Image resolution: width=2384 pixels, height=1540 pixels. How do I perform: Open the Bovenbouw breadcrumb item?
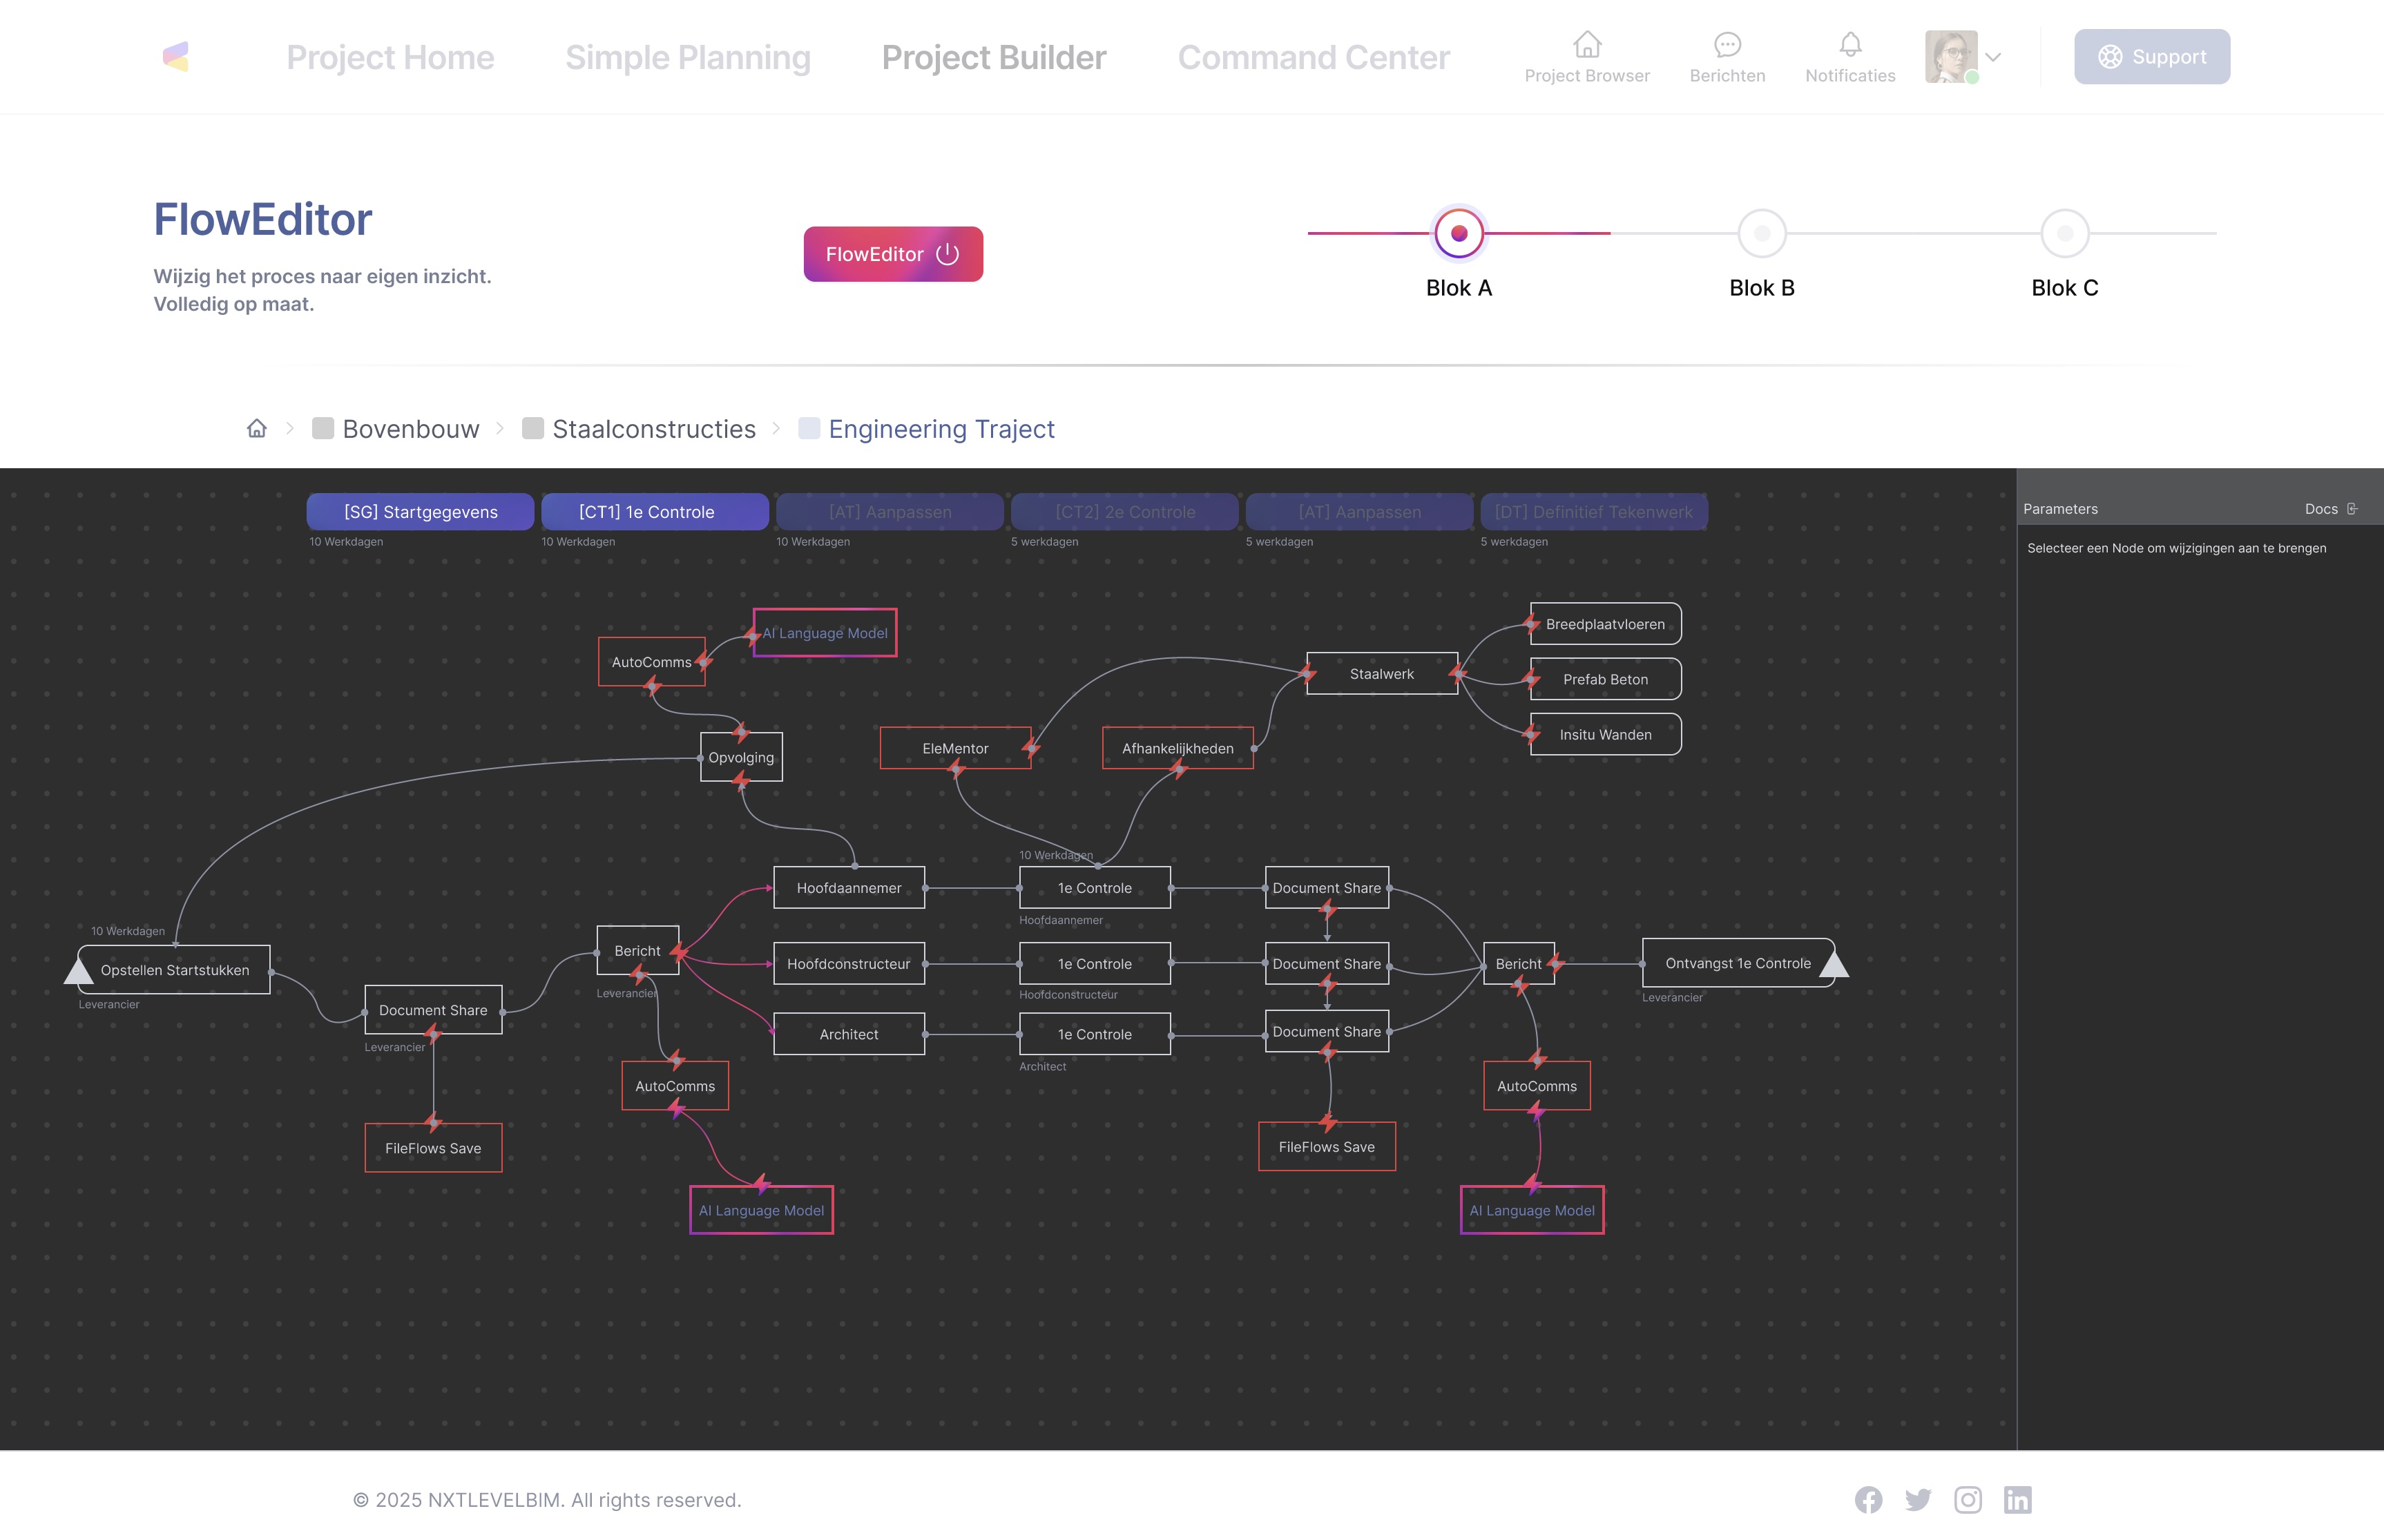(x=410, y=429)
